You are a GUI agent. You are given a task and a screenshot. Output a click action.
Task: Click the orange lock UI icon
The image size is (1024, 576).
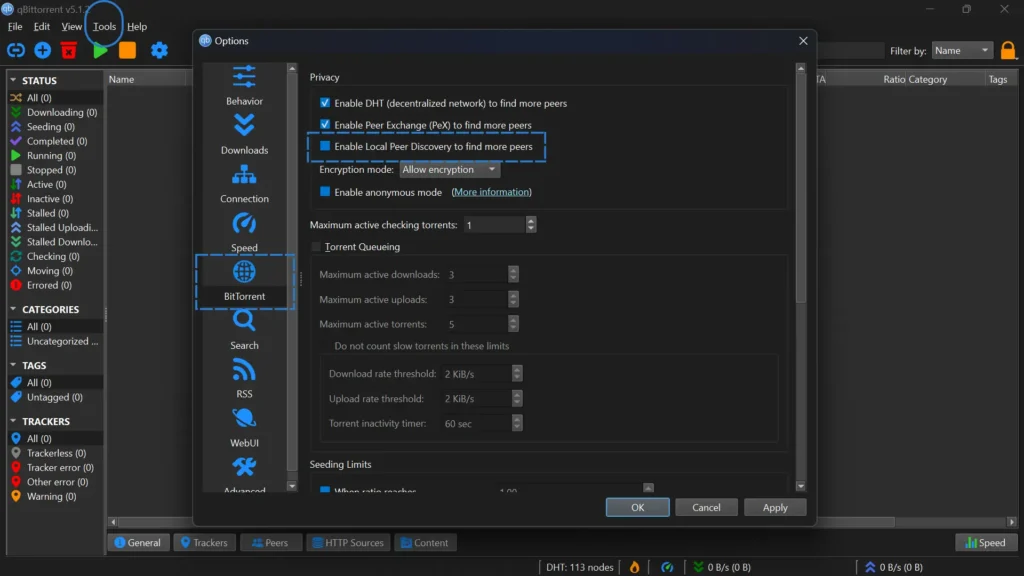pos(1008,50)
